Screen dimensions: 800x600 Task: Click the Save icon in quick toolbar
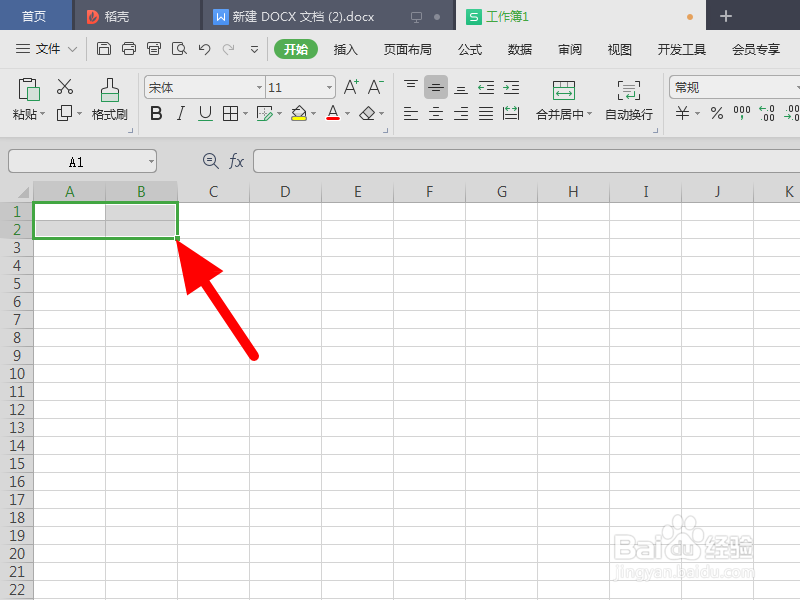[x=104, y=49]
